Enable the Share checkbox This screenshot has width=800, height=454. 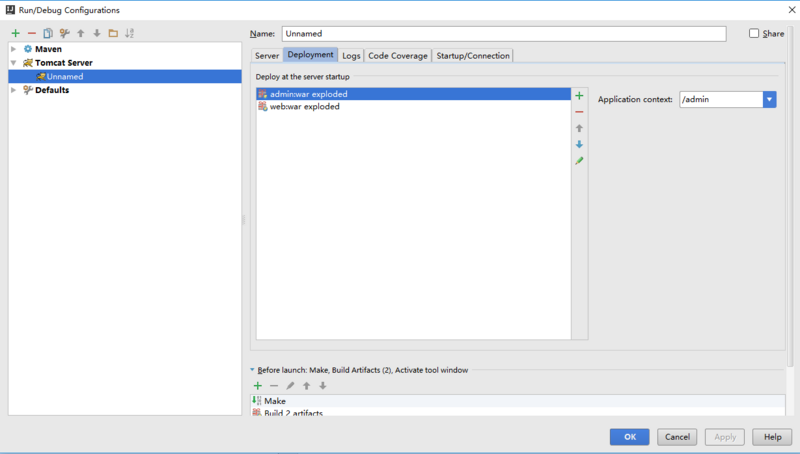pos(754,33)
